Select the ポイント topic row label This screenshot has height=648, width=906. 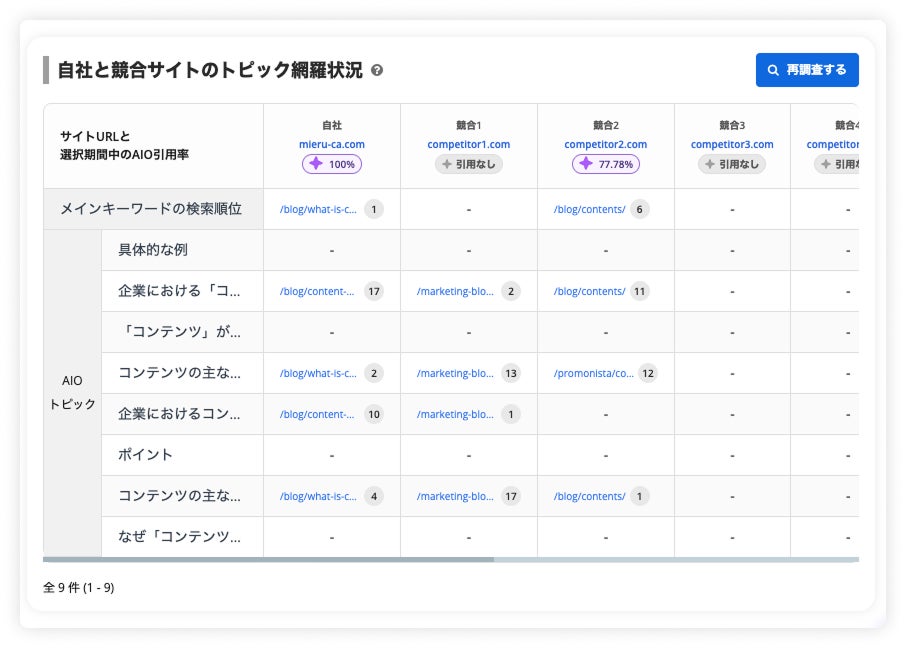coord(146,455)
